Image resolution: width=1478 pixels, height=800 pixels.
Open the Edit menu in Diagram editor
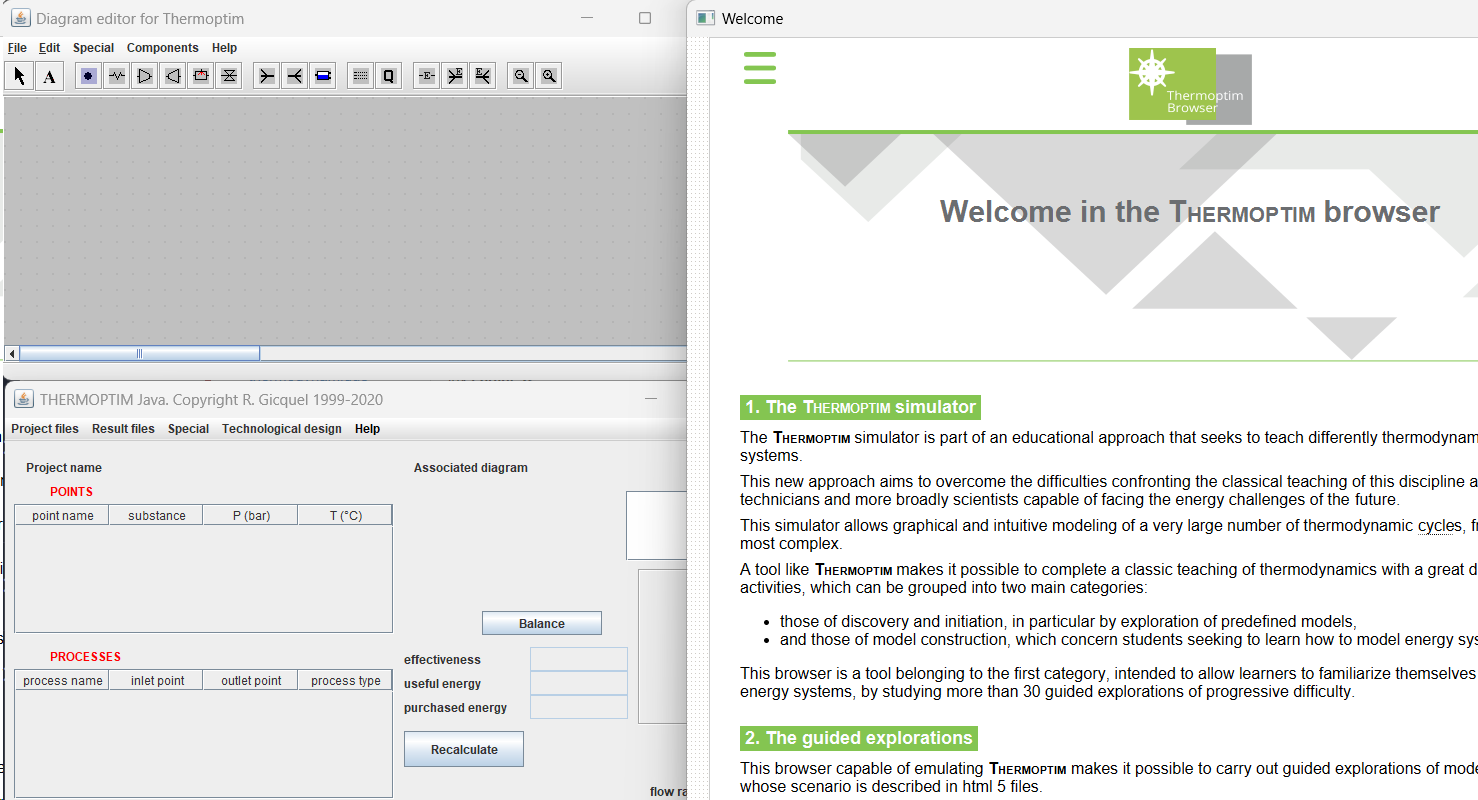coord(50,48)
